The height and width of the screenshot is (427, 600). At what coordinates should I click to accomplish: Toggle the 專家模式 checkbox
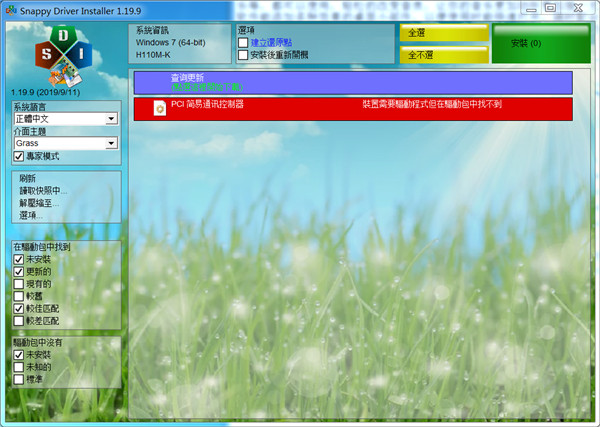[x=19, y=157]
